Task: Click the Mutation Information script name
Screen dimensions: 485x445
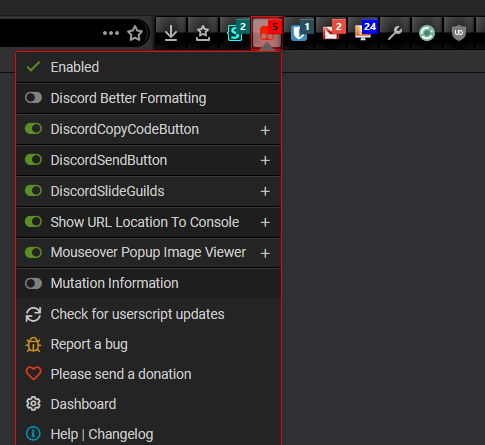Action: click(114, 283)
